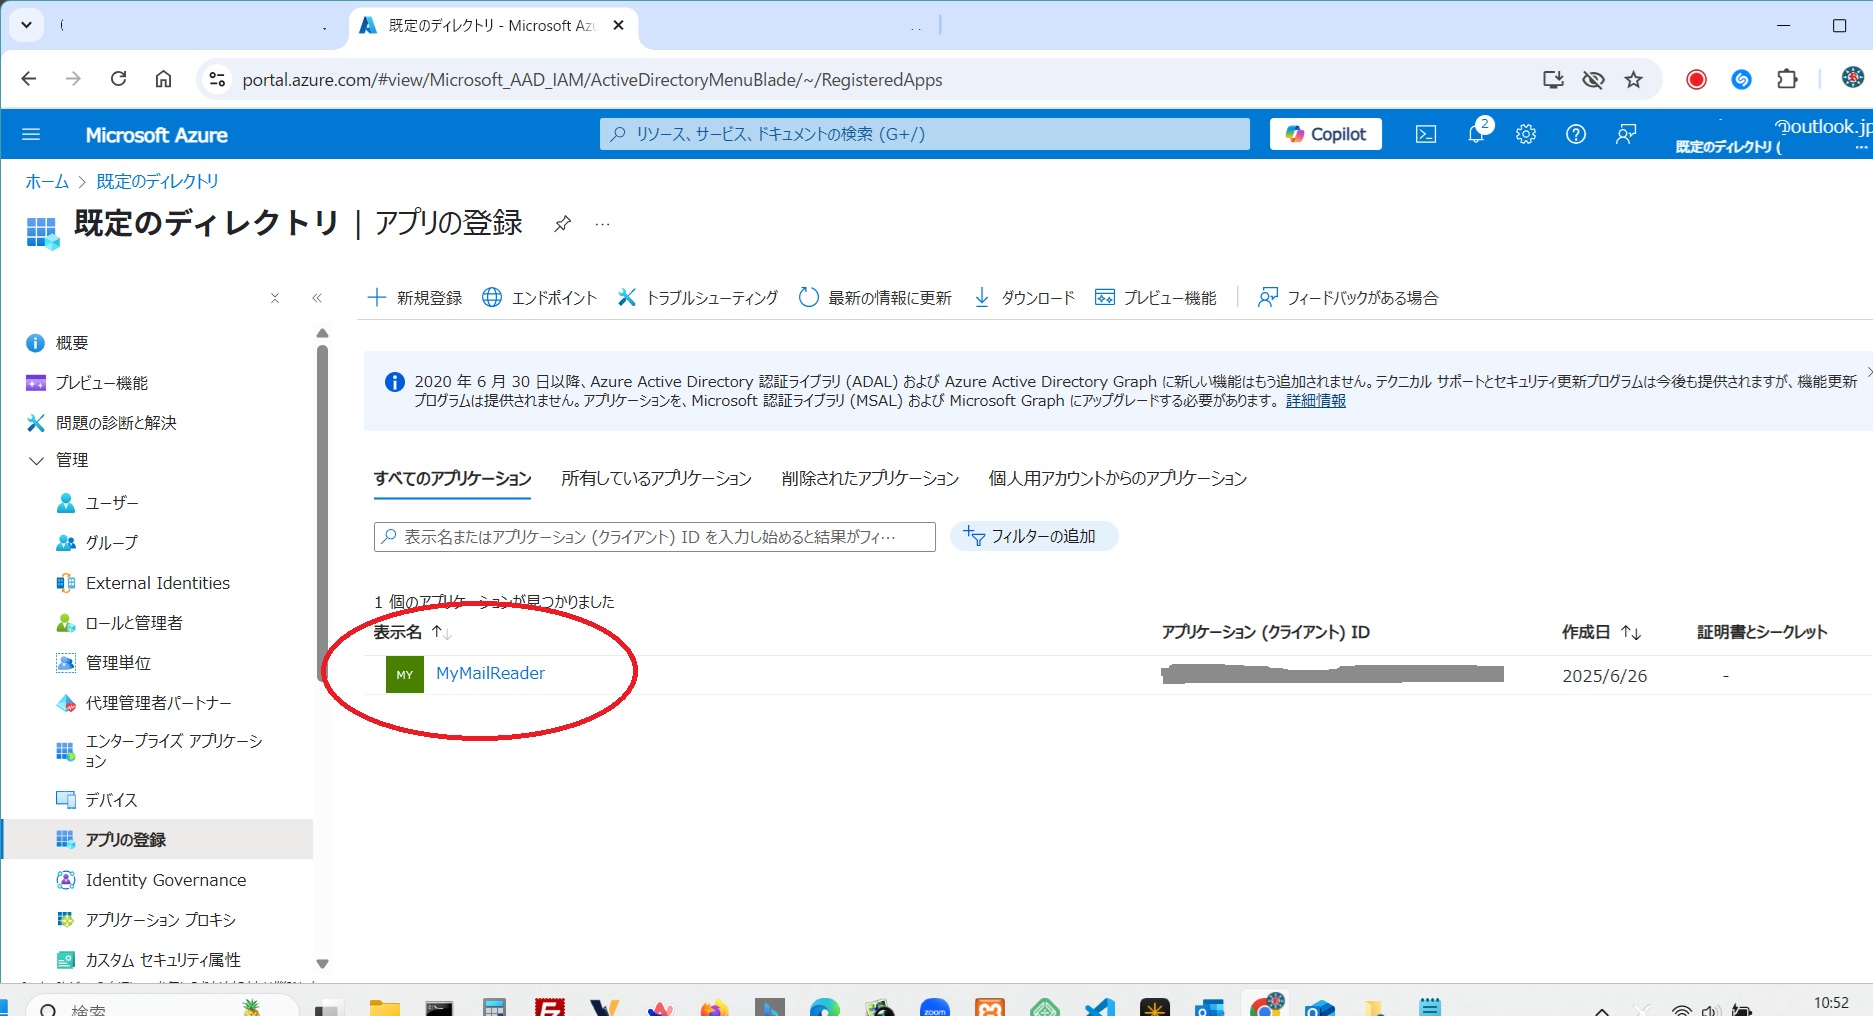
Task: Pin the アプリの登録 page
Action: (x=562, y=223)
